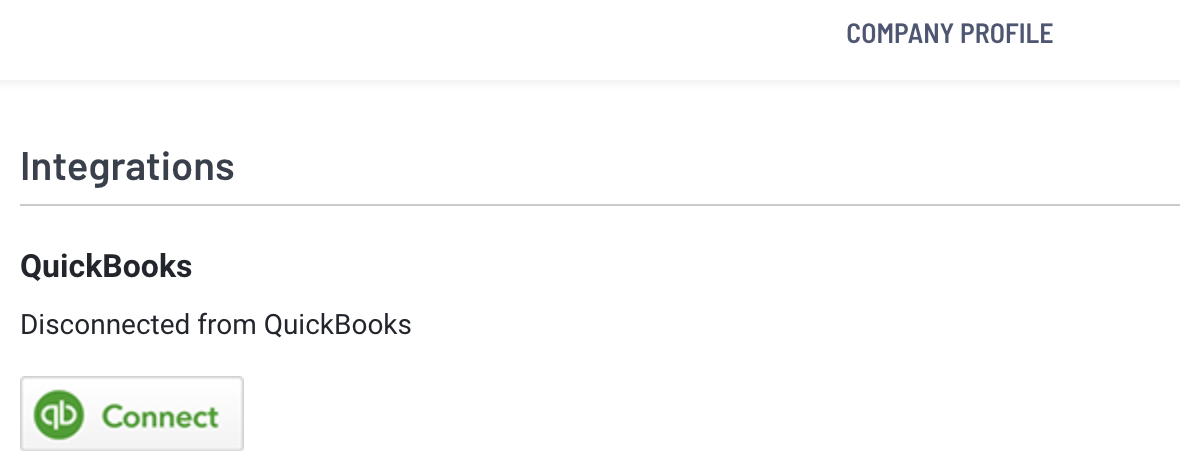
Task: Start QuickBooks integration via the Connect button
Action: click(x=132, y=414)
